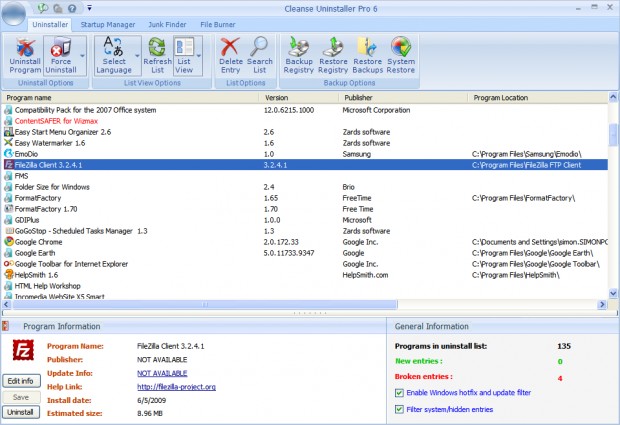Switch to the Uninstaller tab
Viewport: 620px width, 425px height.
(x=50, y=25)
